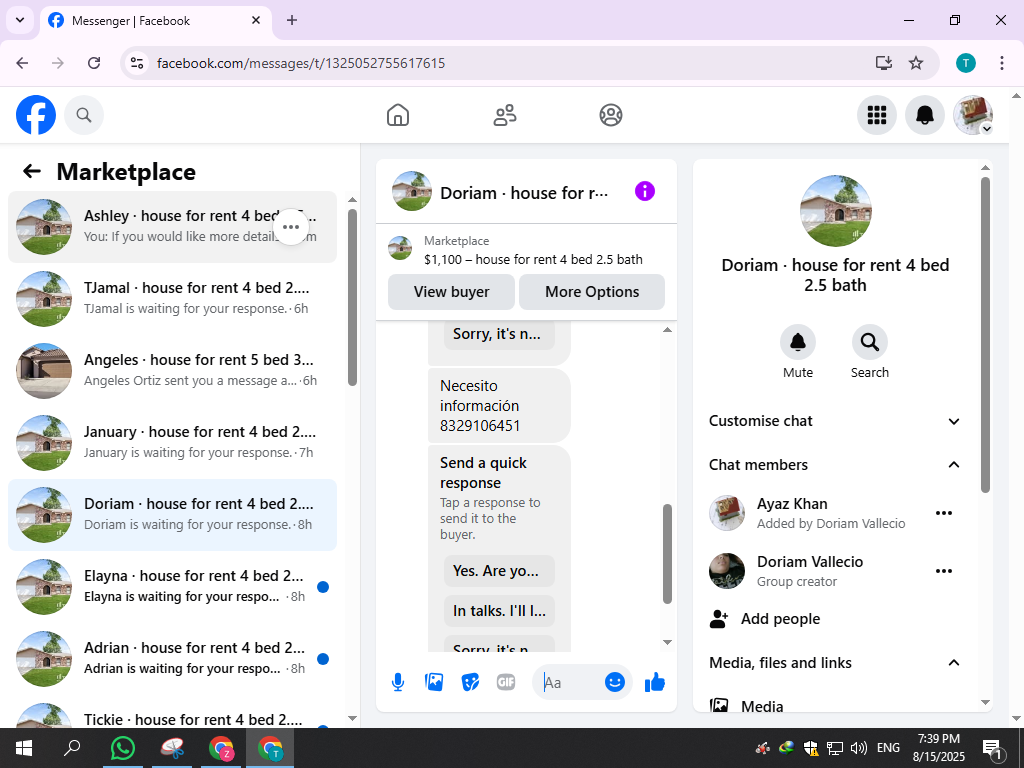The height and width of the screenshot is (768, 1024).
Task: Go back using the Marketplace back arrow
Action: tap(32, 172)
